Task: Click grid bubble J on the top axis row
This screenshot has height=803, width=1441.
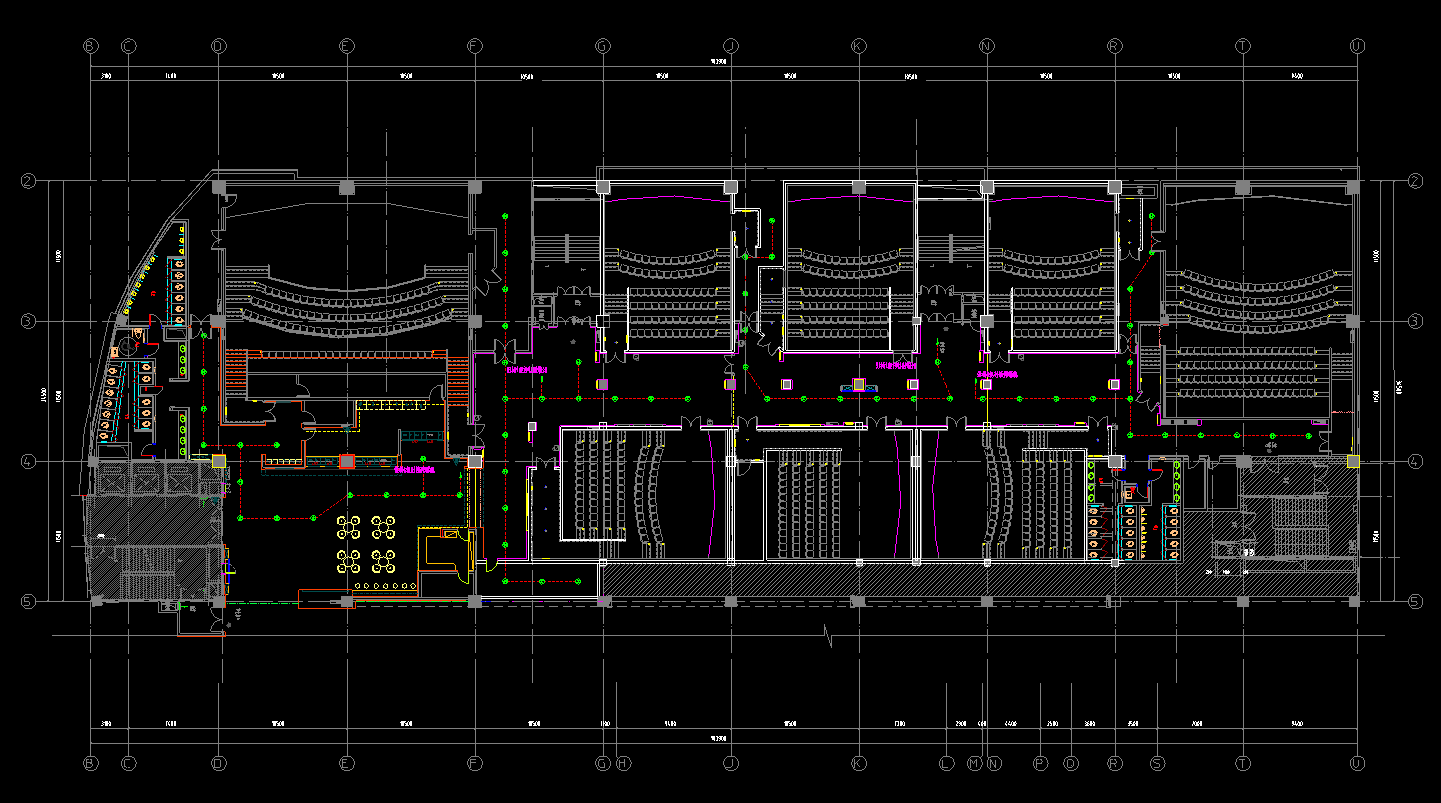Action: click(731, 46)
